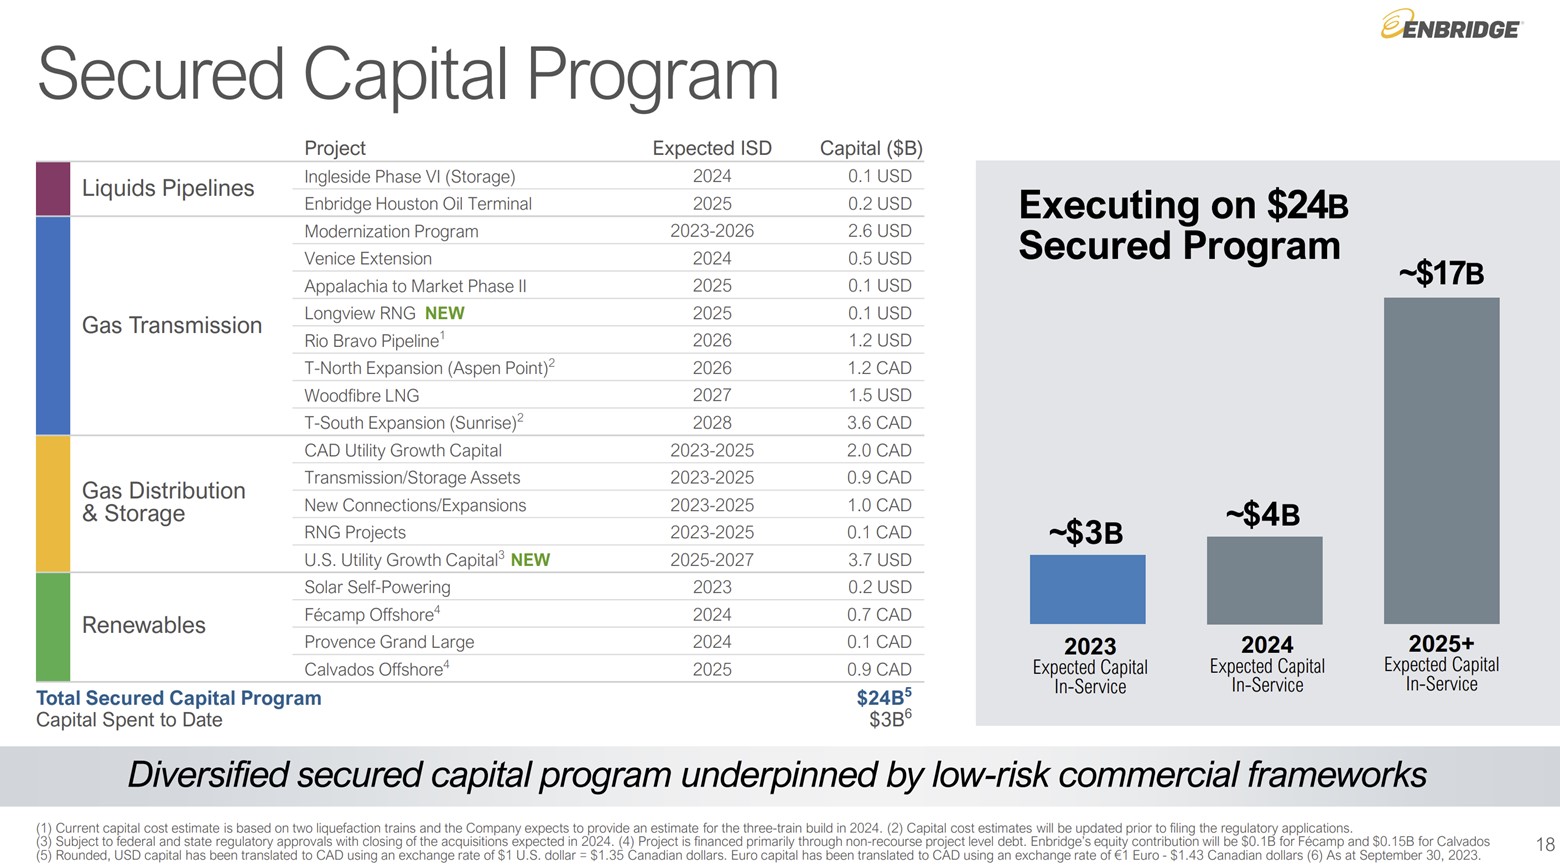
Task: Click the Secured Capital Program title
Action: pos(407,76)
